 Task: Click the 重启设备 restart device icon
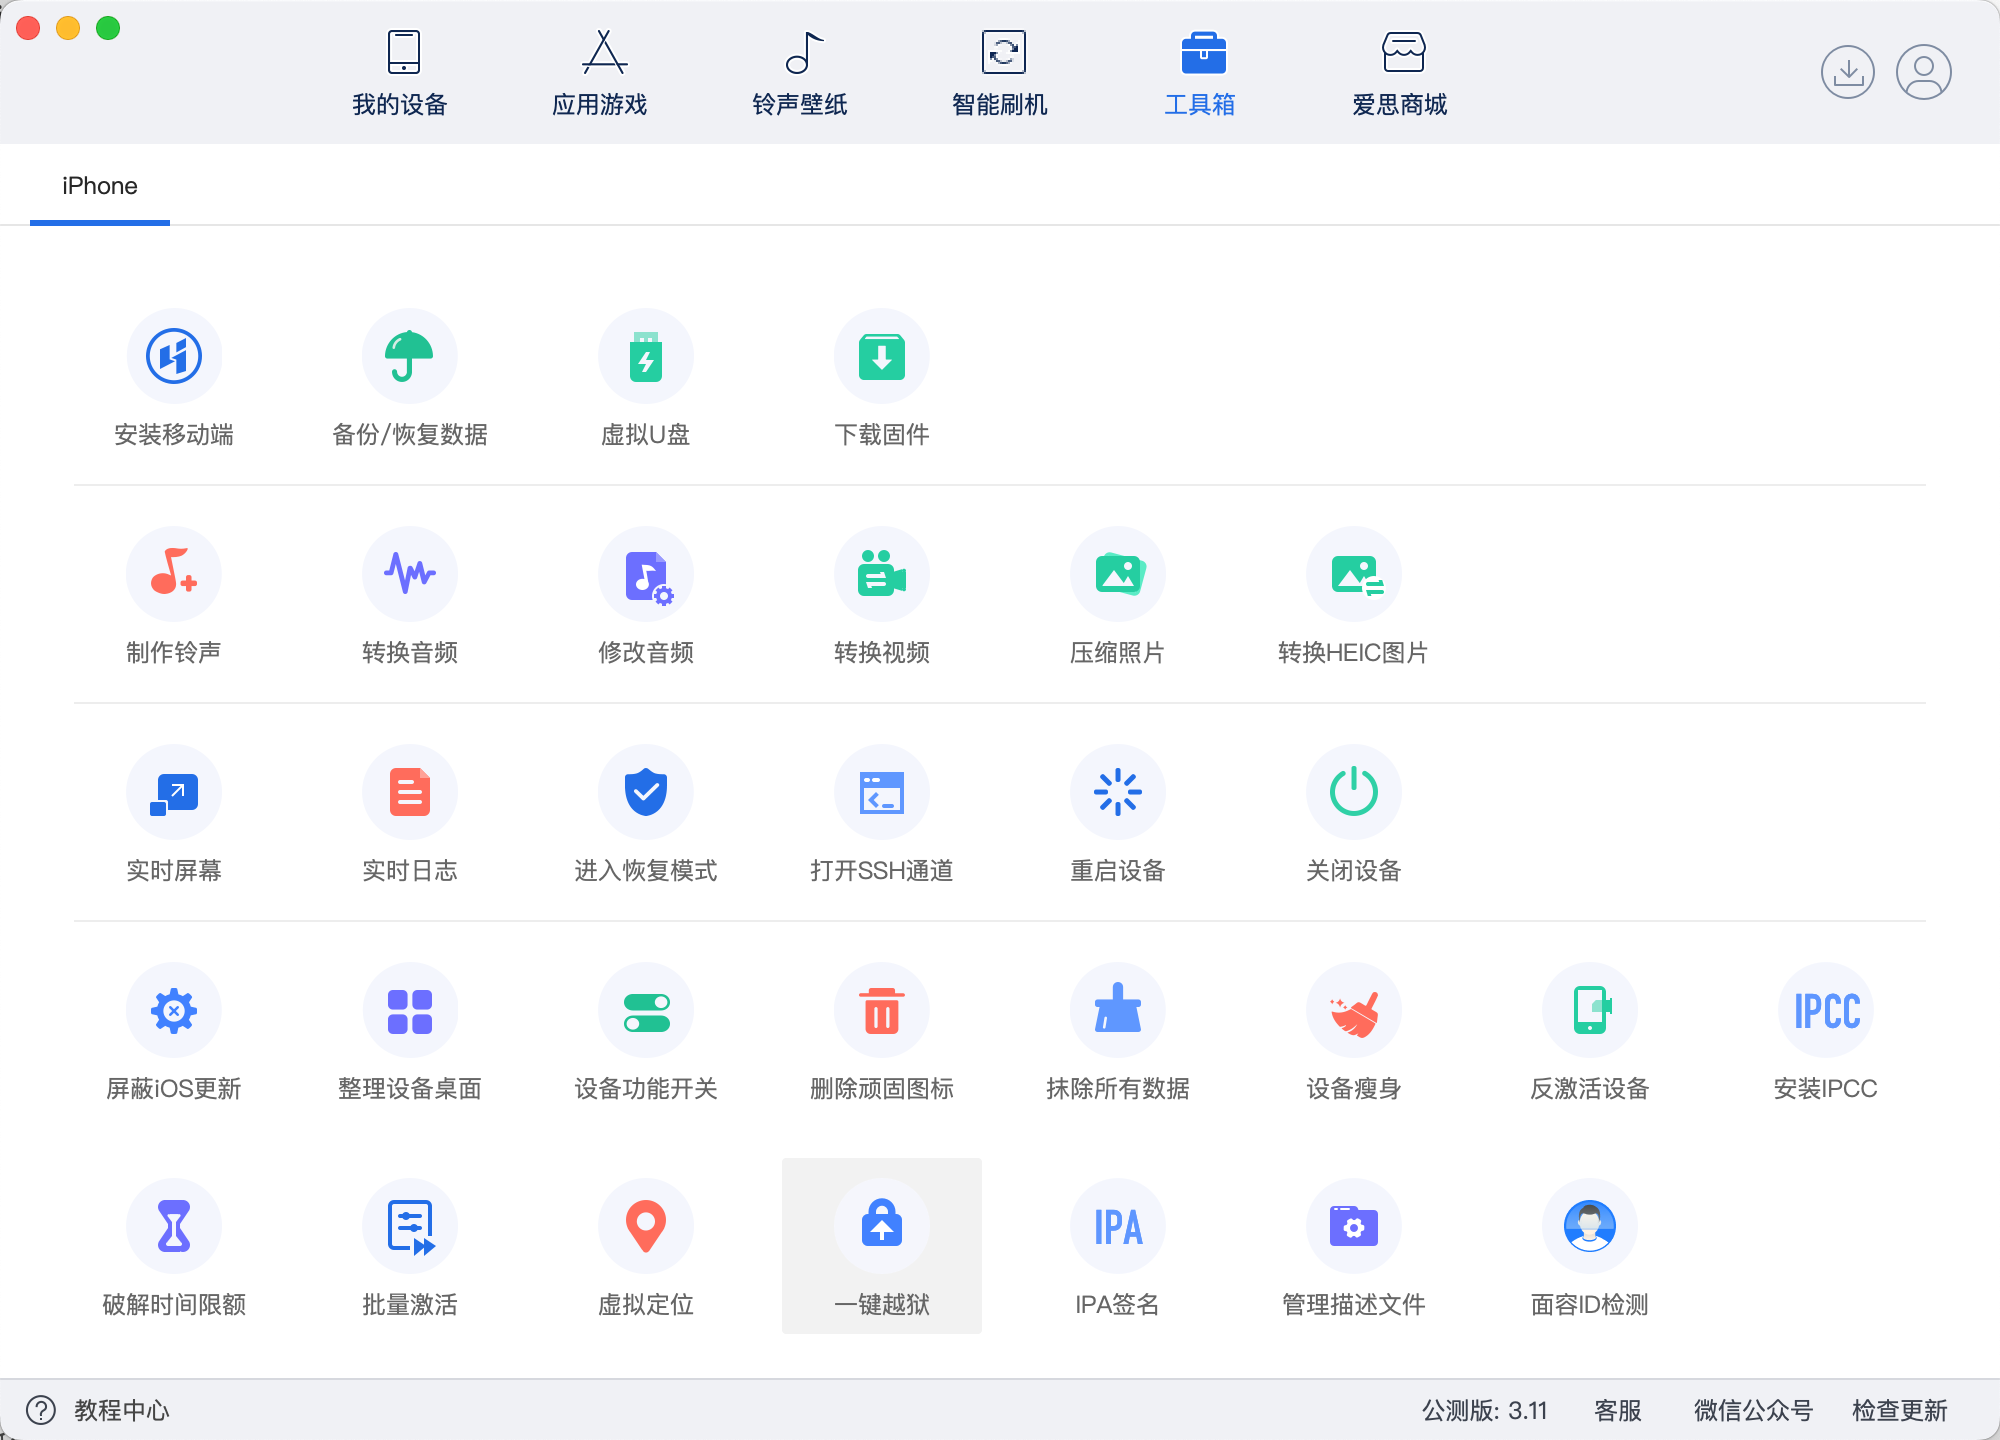[x=1118, y=792]
